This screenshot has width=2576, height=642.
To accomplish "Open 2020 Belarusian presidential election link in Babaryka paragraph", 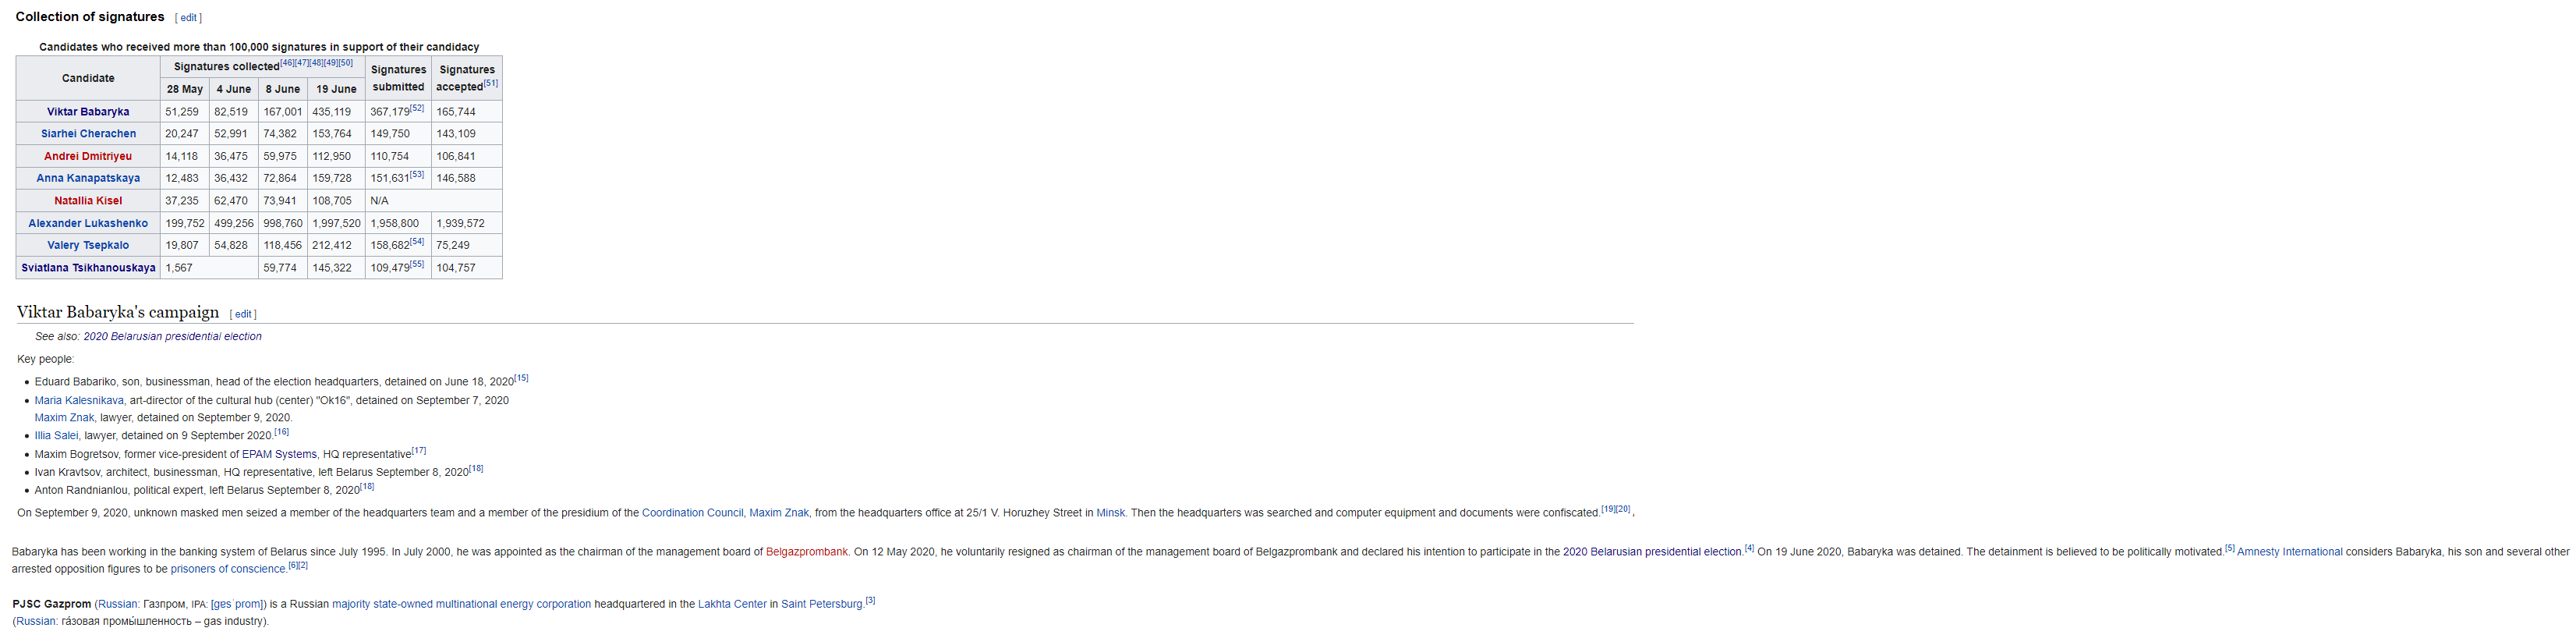I will [x=1653, y=552].
